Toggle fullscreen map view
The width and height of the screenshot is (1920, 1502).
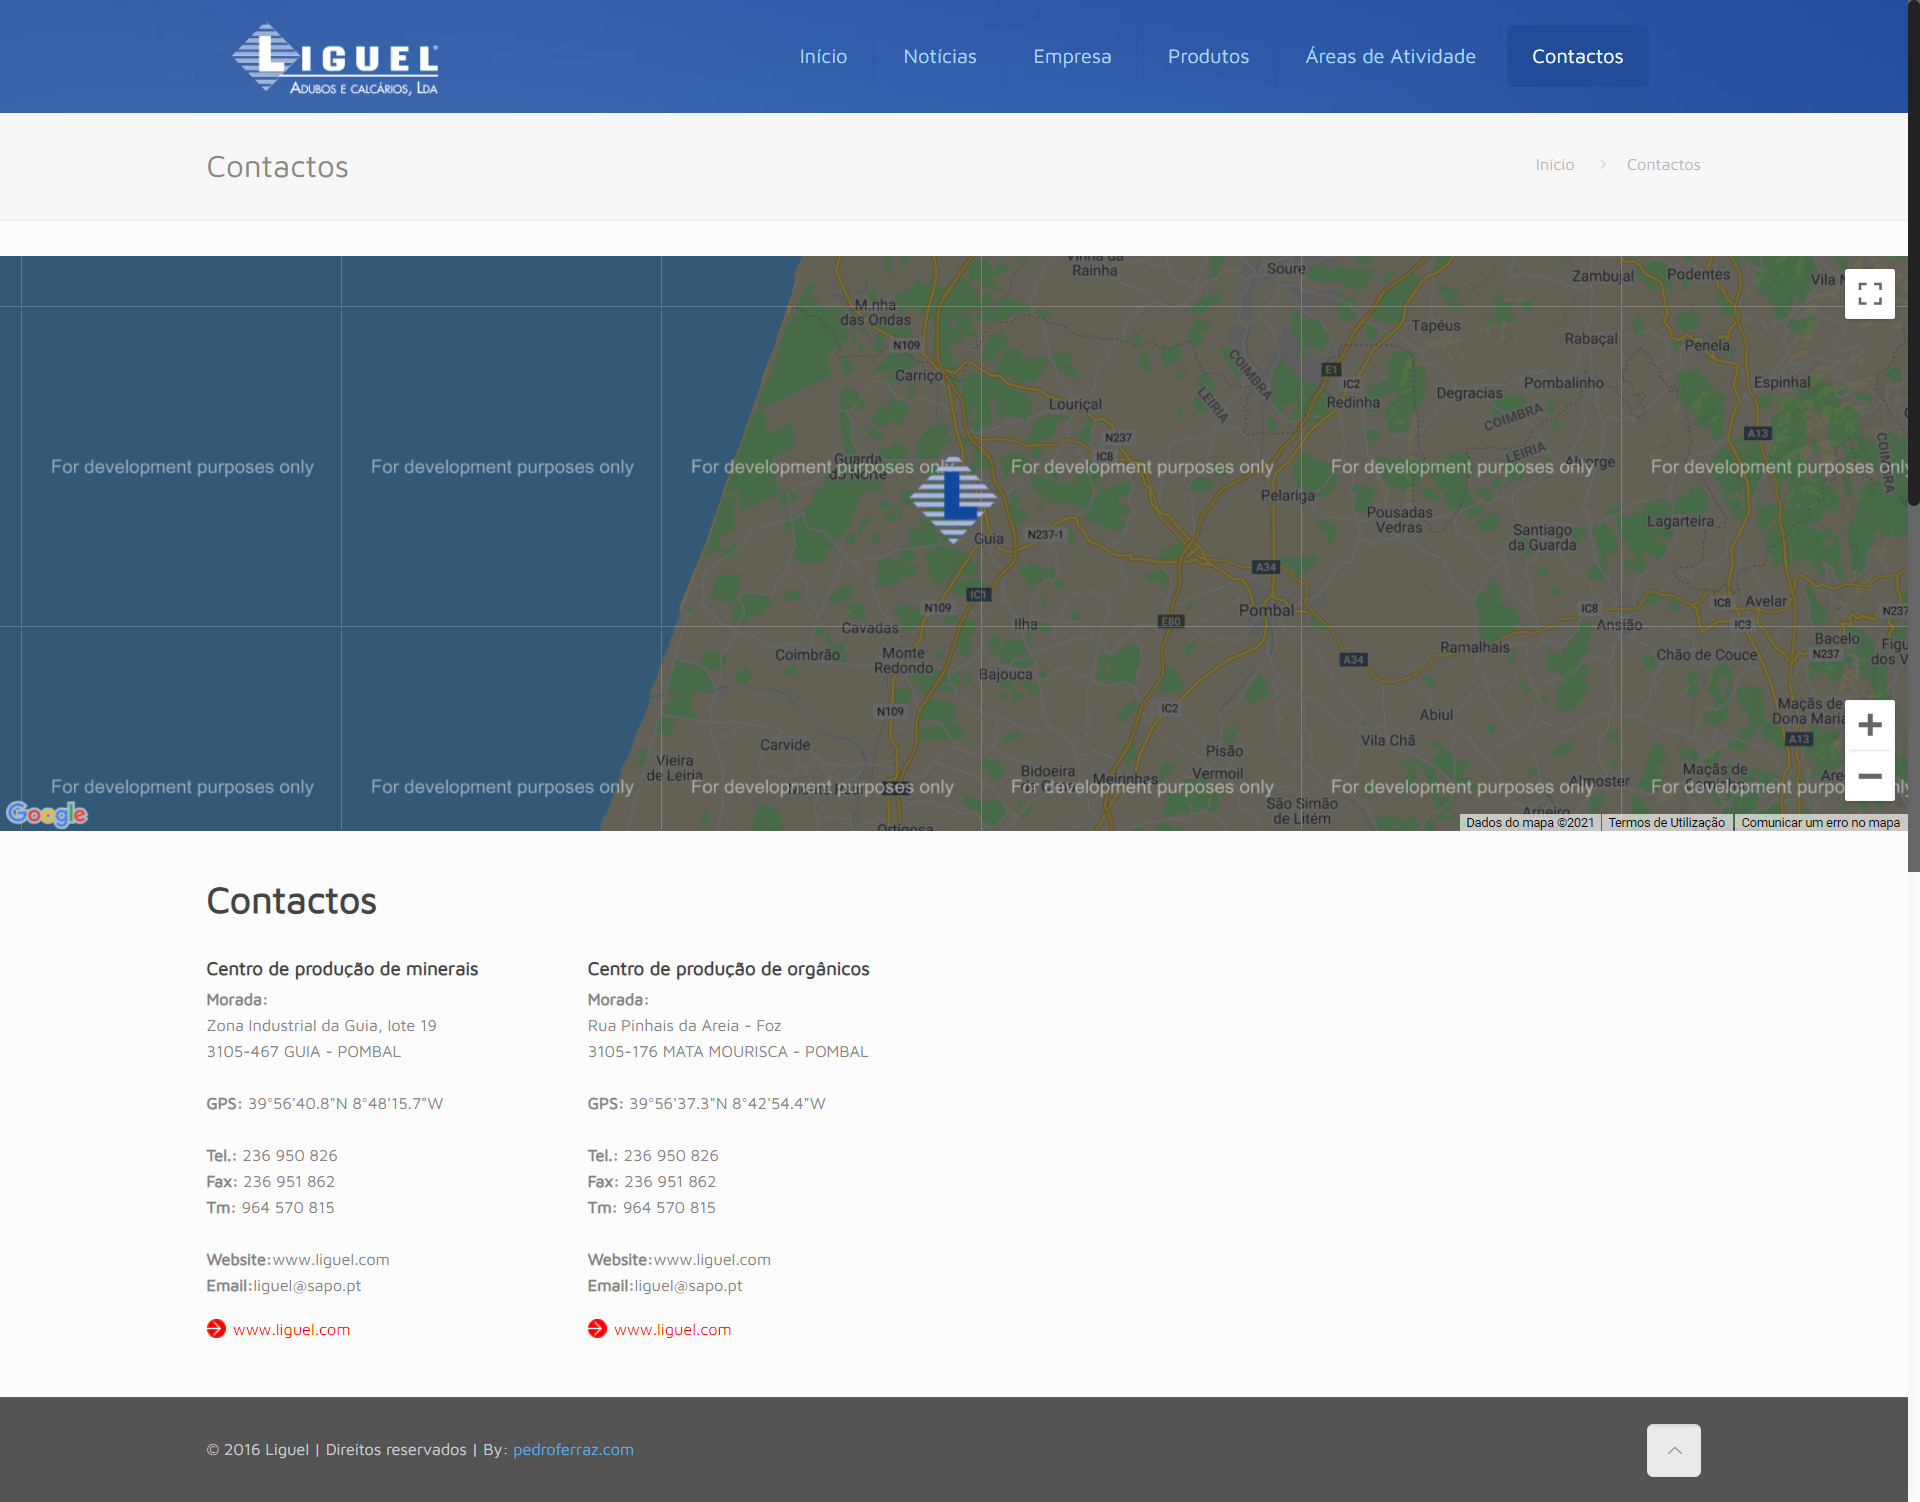(1869, 294)
